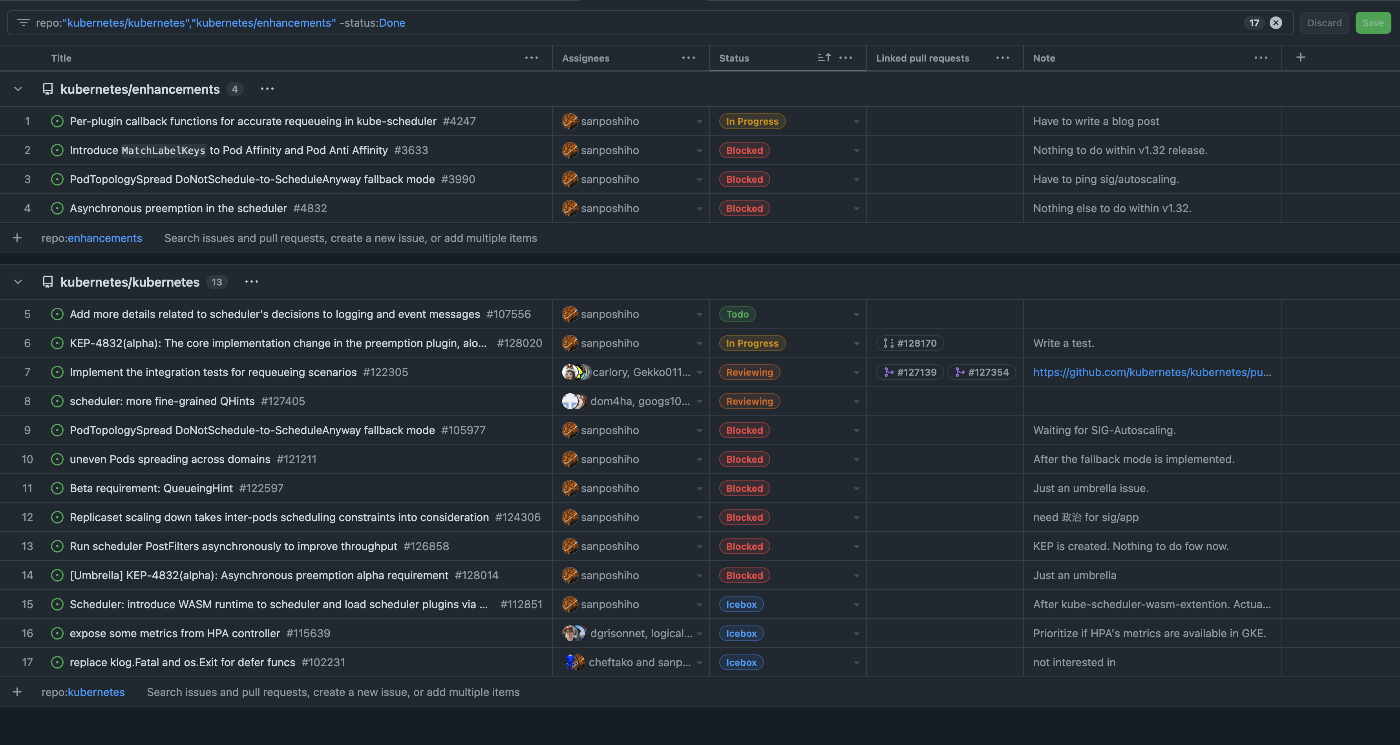Open the Note column options menu
Screen dimensions: 1400x745
pyautogui.click(x=1261, y=58)
